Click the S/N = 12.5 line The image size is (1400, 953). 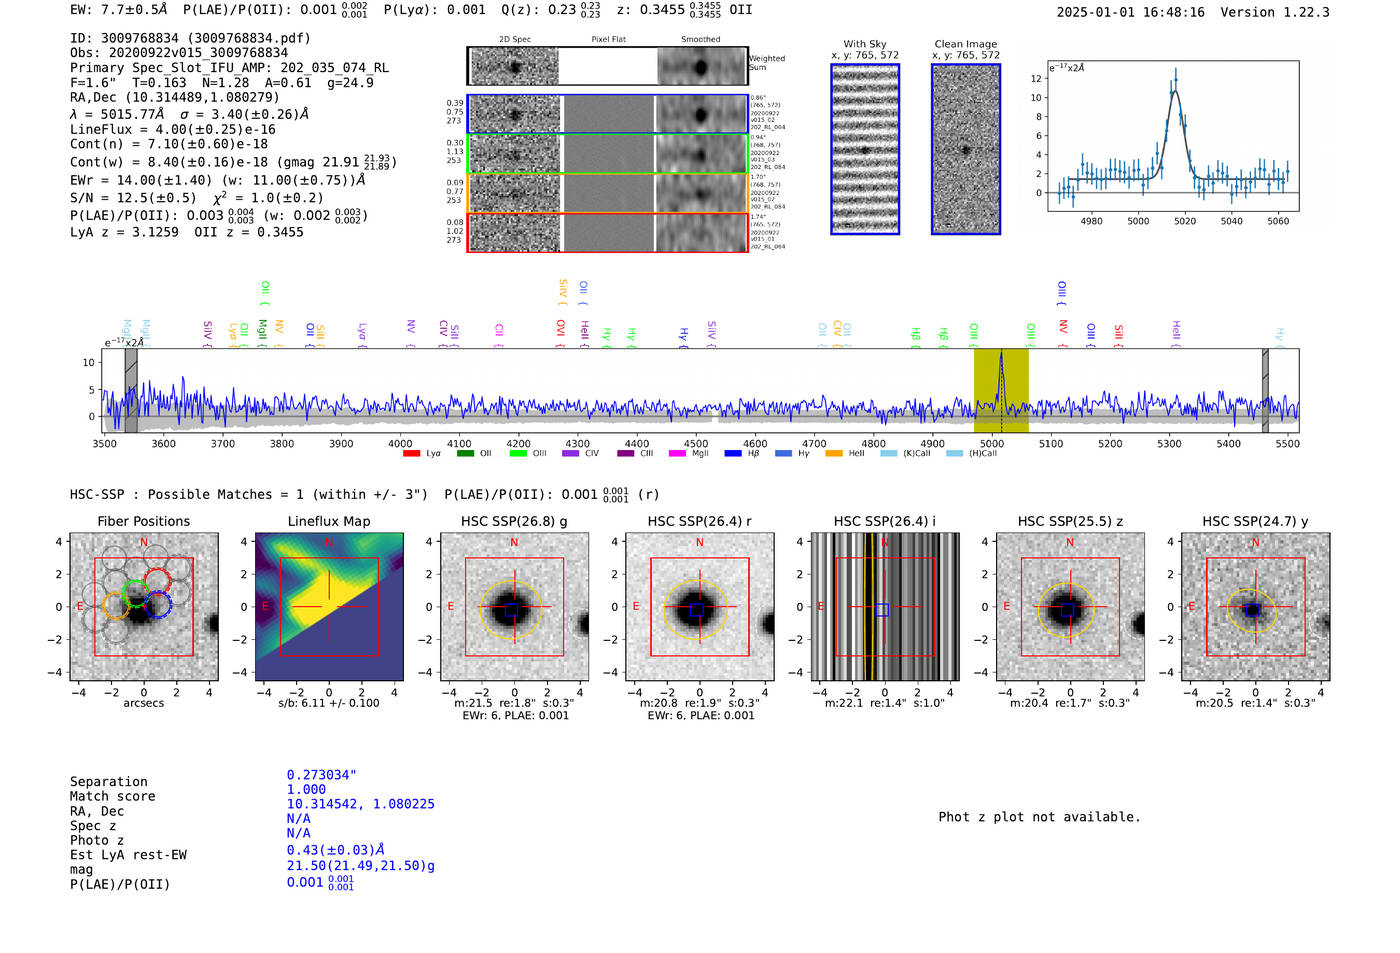click(196, 198)
